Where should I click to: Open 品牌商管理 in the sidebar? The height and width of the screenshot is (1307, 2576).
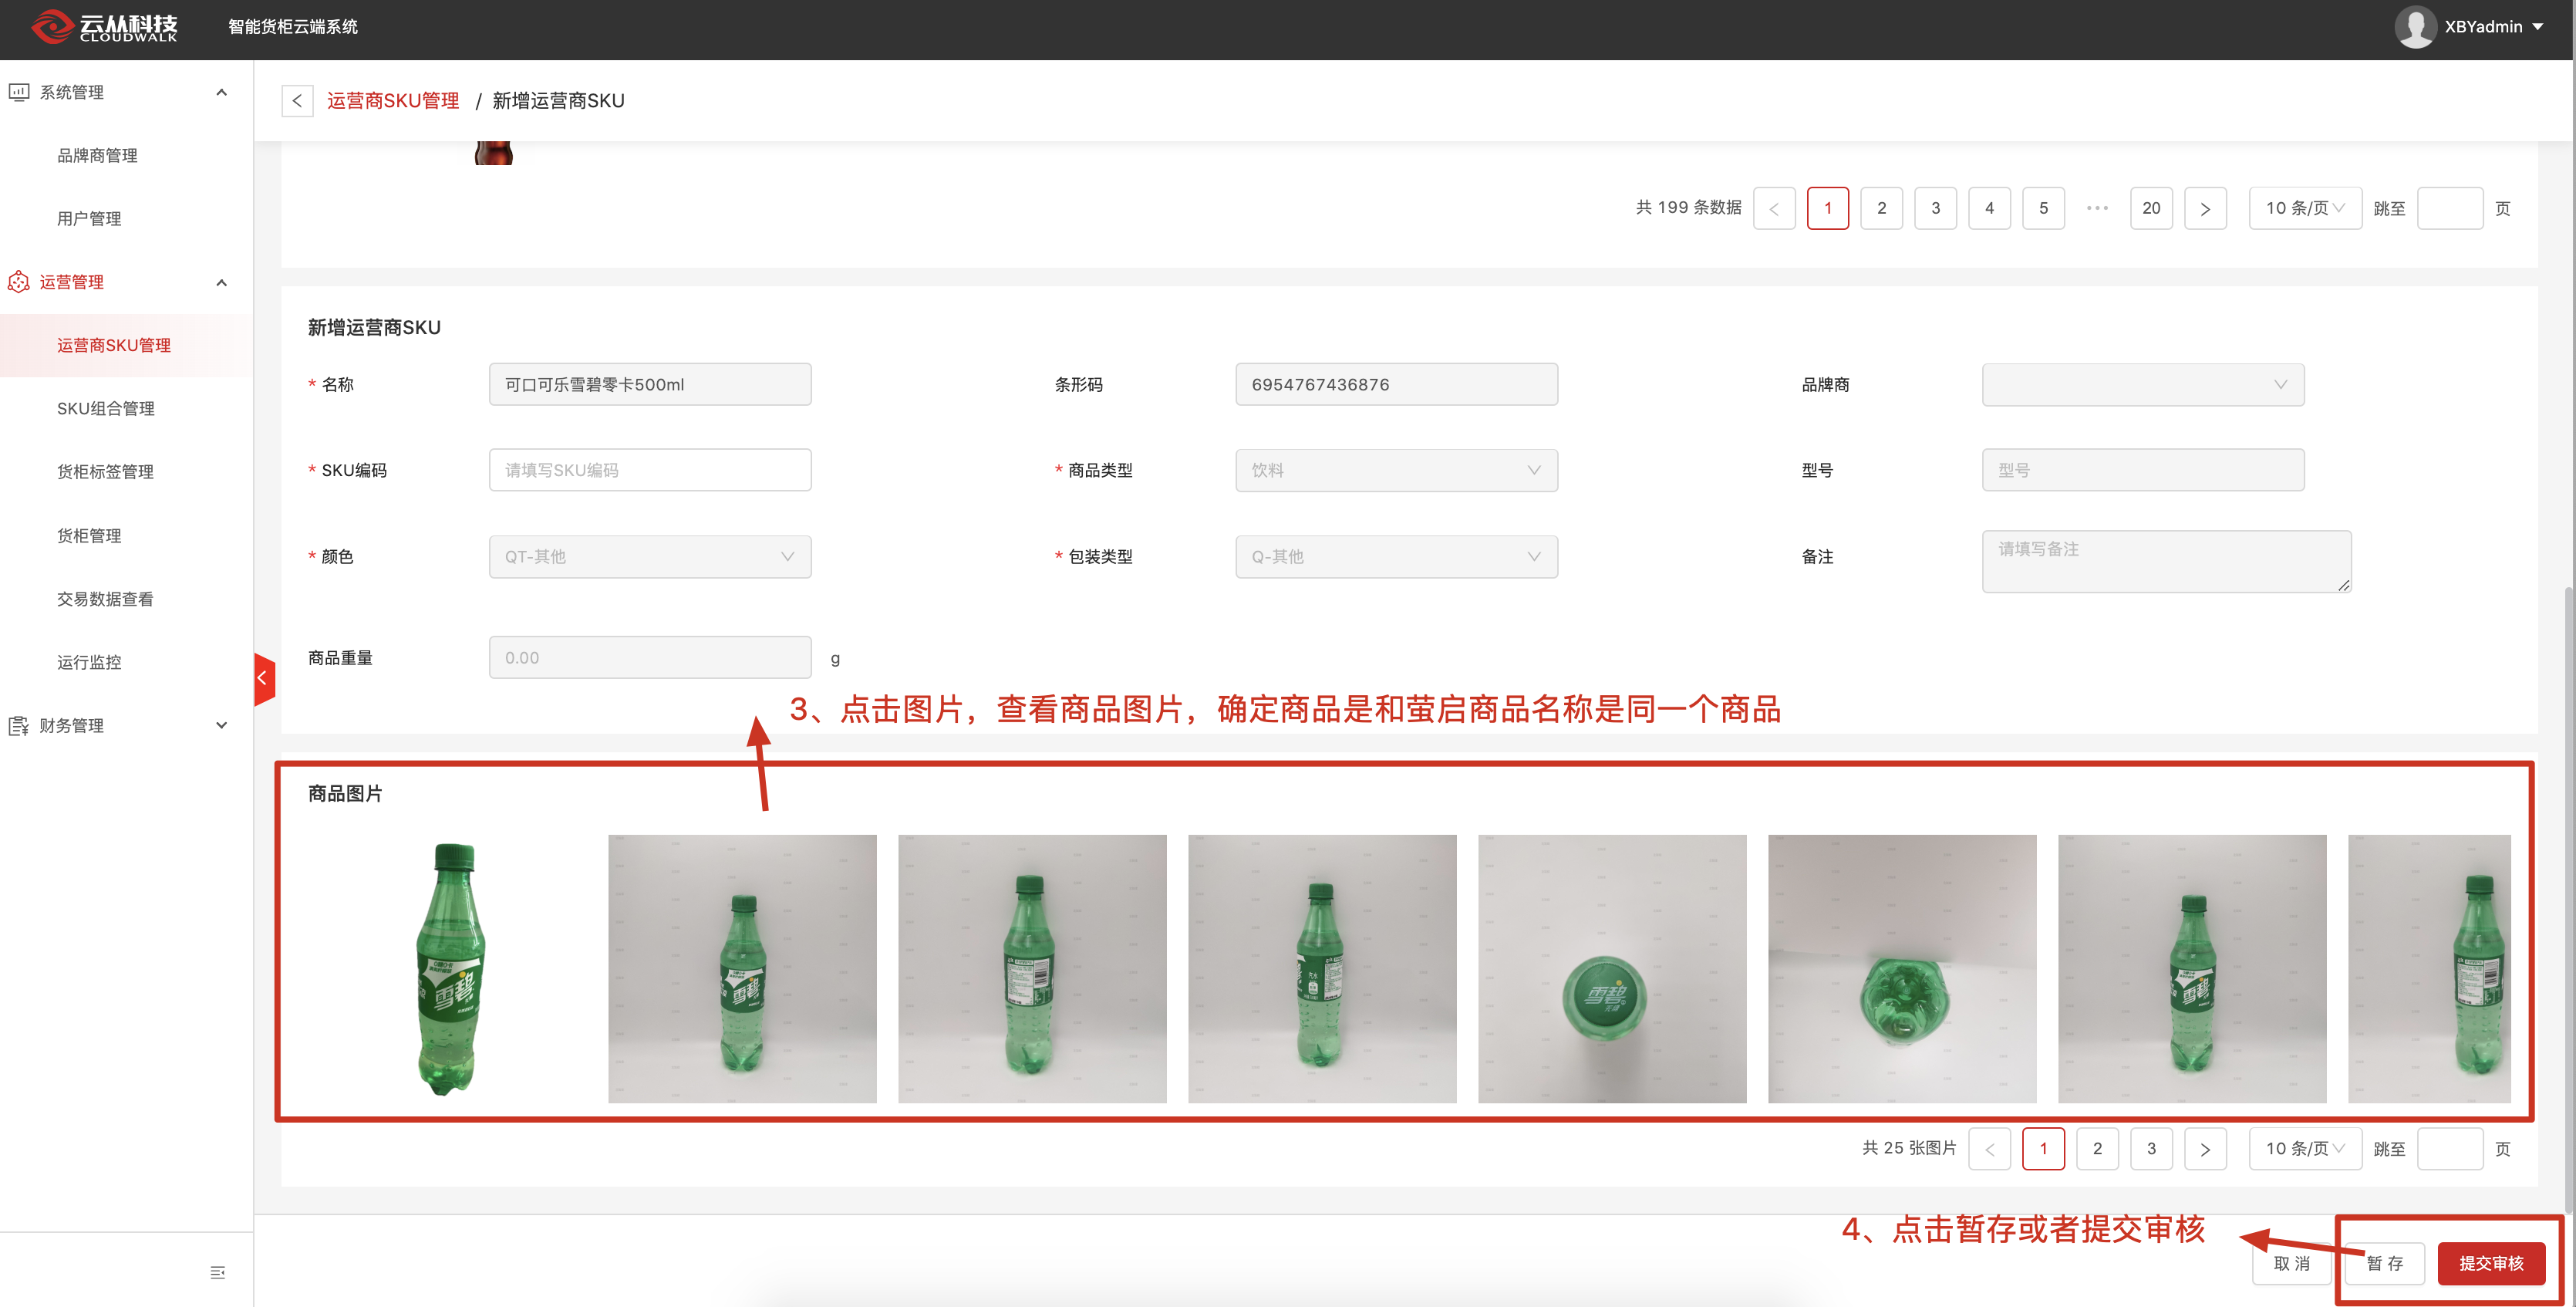tap(97, 155)
